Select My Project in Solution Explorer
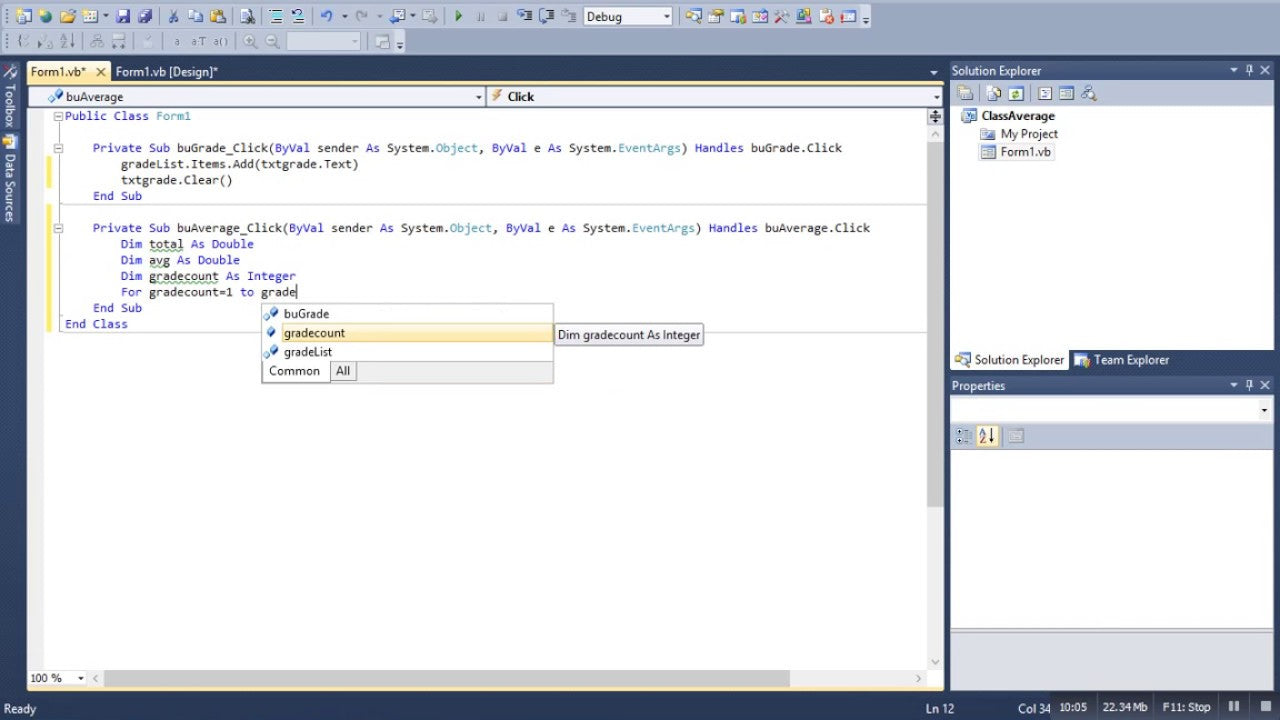This screenshot has height=720, width=1280. click(1028, 134)
